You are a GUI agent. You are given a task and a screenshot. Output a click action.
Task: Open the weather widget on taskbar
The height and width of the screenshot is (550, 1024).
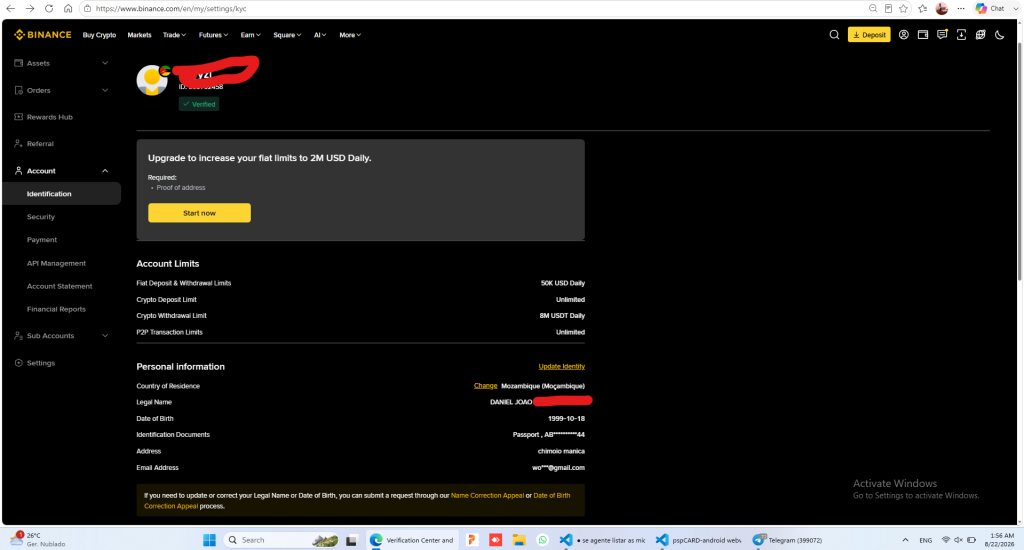pyautogui.click(x=38, y=540)
